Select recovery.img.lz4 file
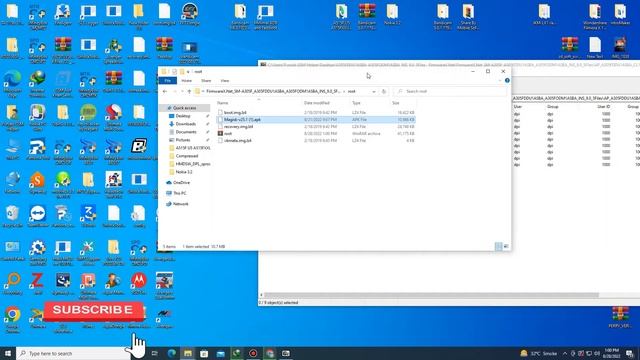Screen dimensions: 640x360 tap(238, 127)
